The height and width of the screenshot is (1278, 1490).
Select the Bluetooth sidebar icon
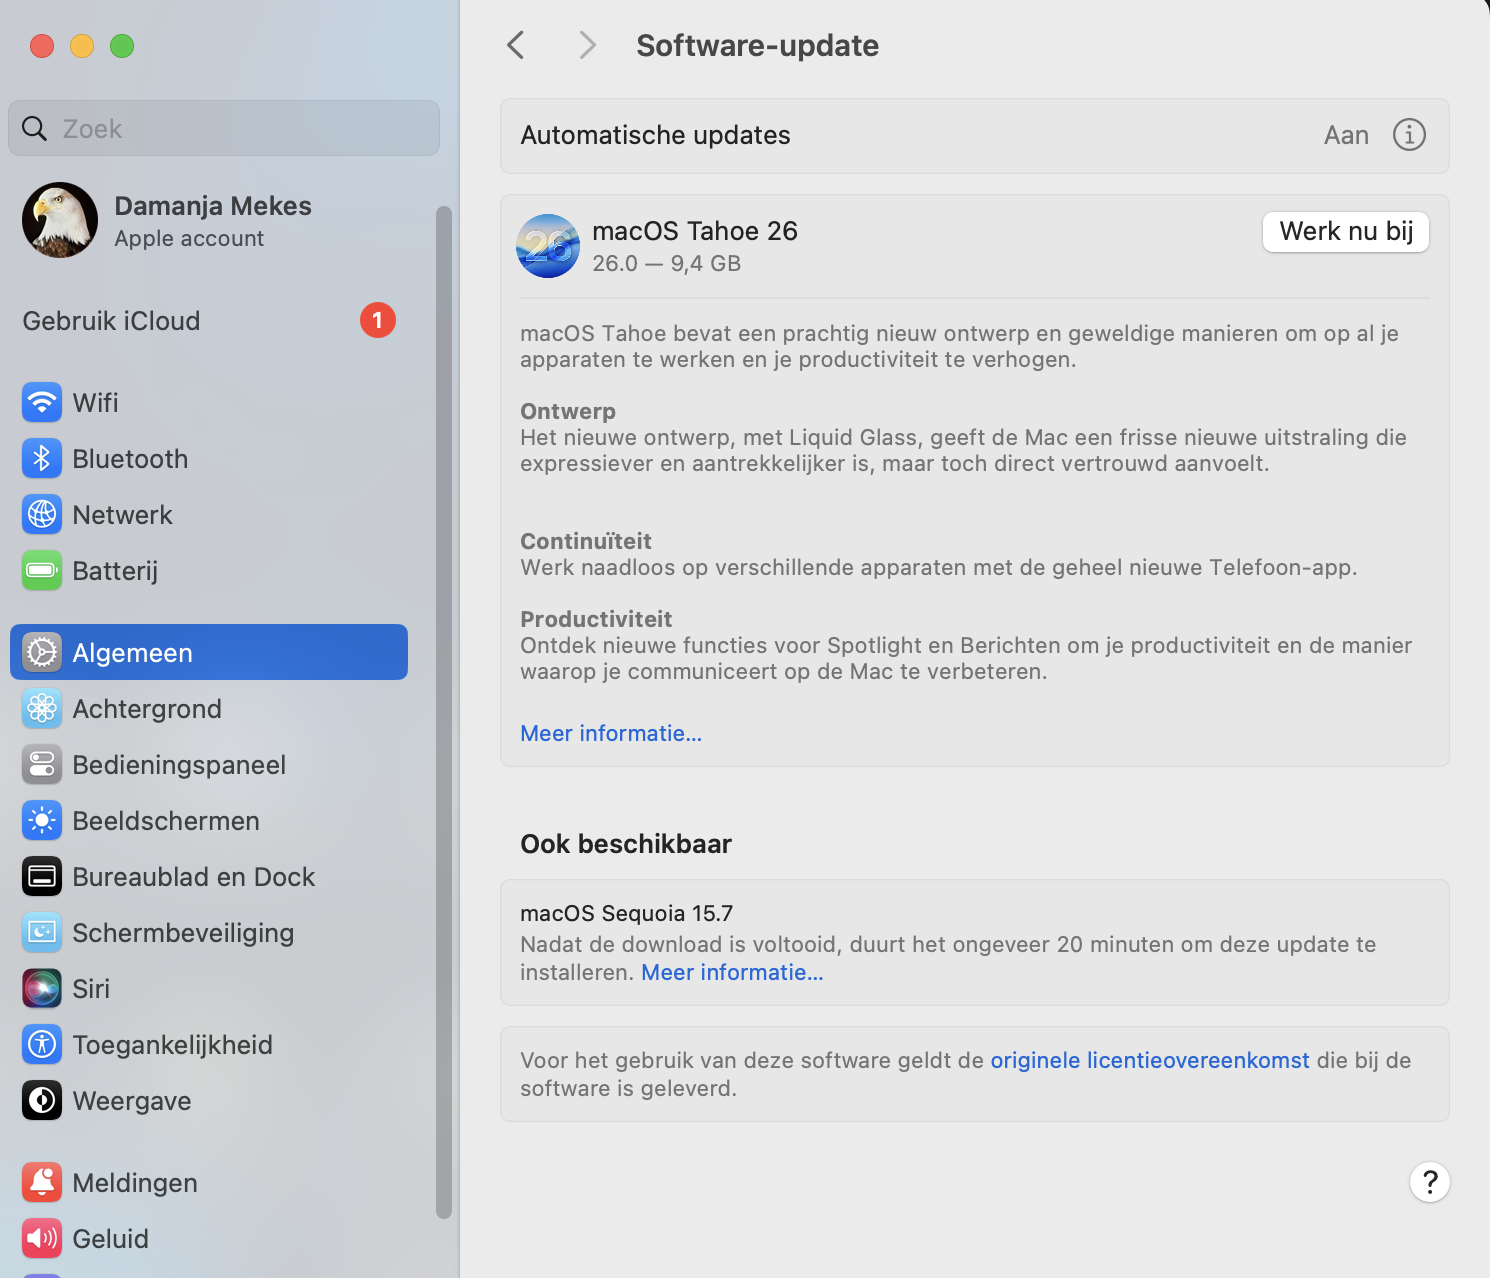[41, 458]
